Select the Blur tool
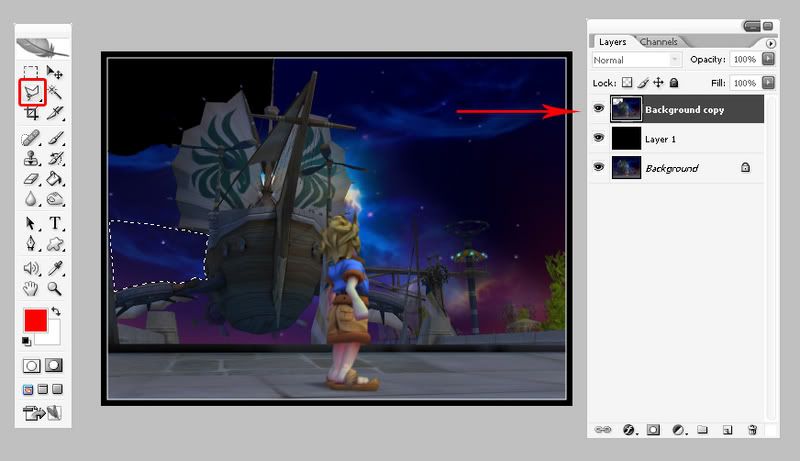 [31, 199]
